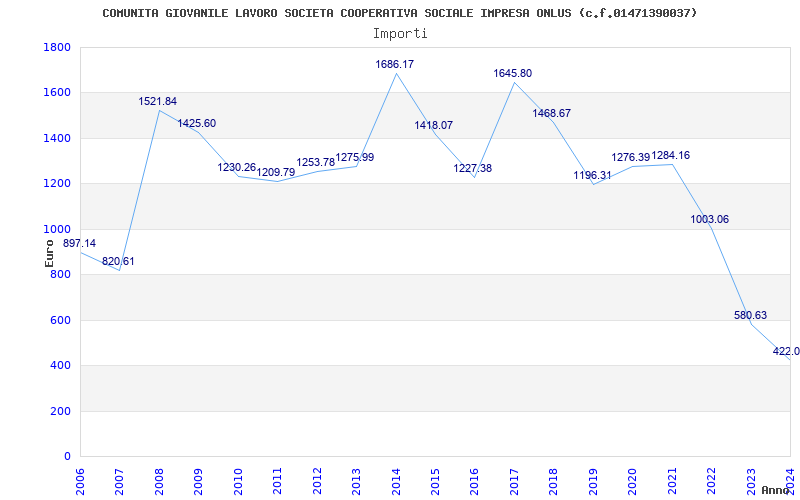
Task: Click the chart title with the cooperative name
Action: (x=400, y=13)
